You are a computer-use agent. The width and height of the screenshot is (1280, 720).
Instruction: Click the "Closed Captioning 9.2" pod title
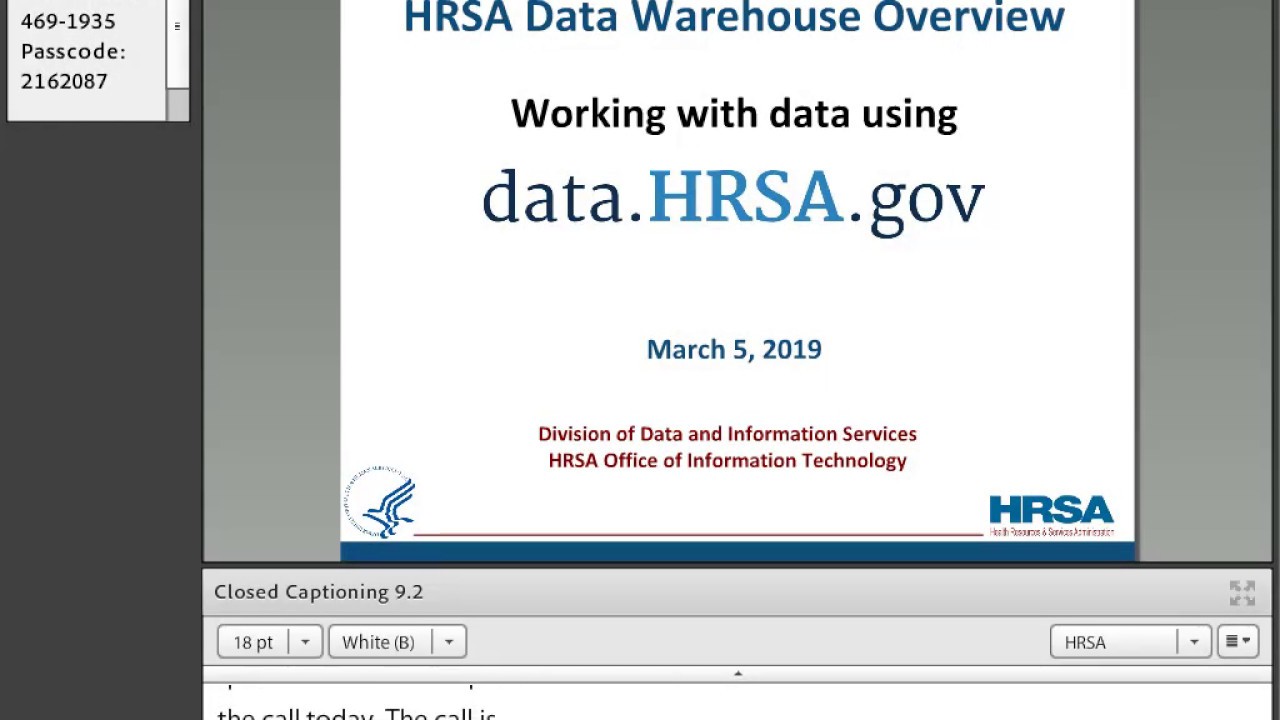(x=318, y=592)
